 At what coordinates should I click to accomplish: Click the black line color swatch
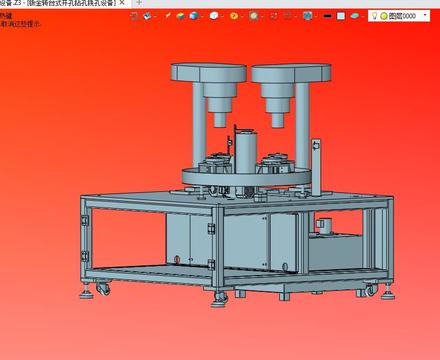pos(328,16)
